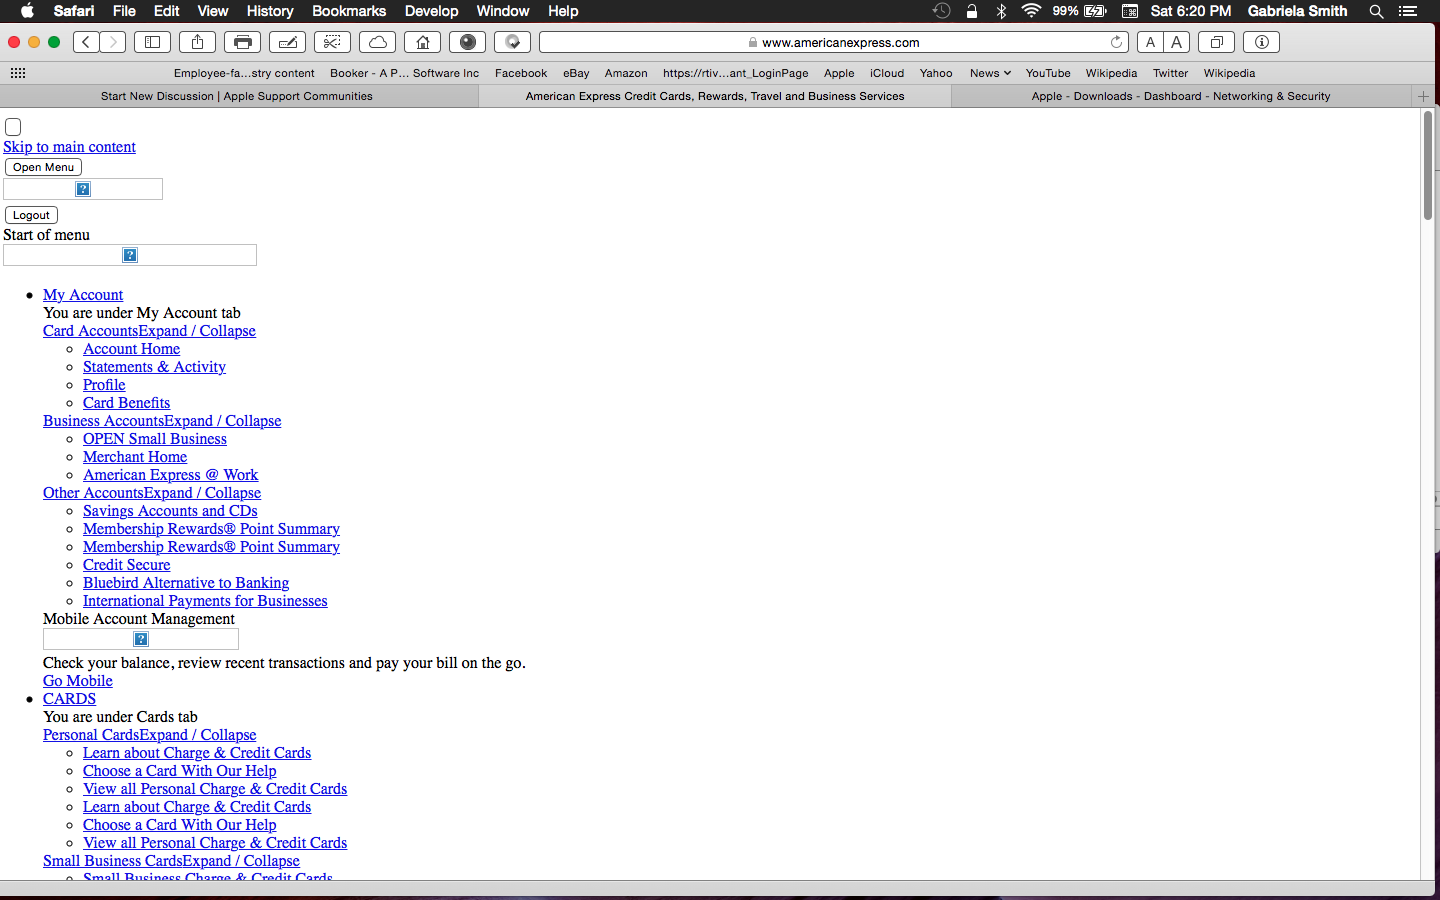Open Notification Center
This screenshot has width=1440, height=900.
[x=1408, y=11]
